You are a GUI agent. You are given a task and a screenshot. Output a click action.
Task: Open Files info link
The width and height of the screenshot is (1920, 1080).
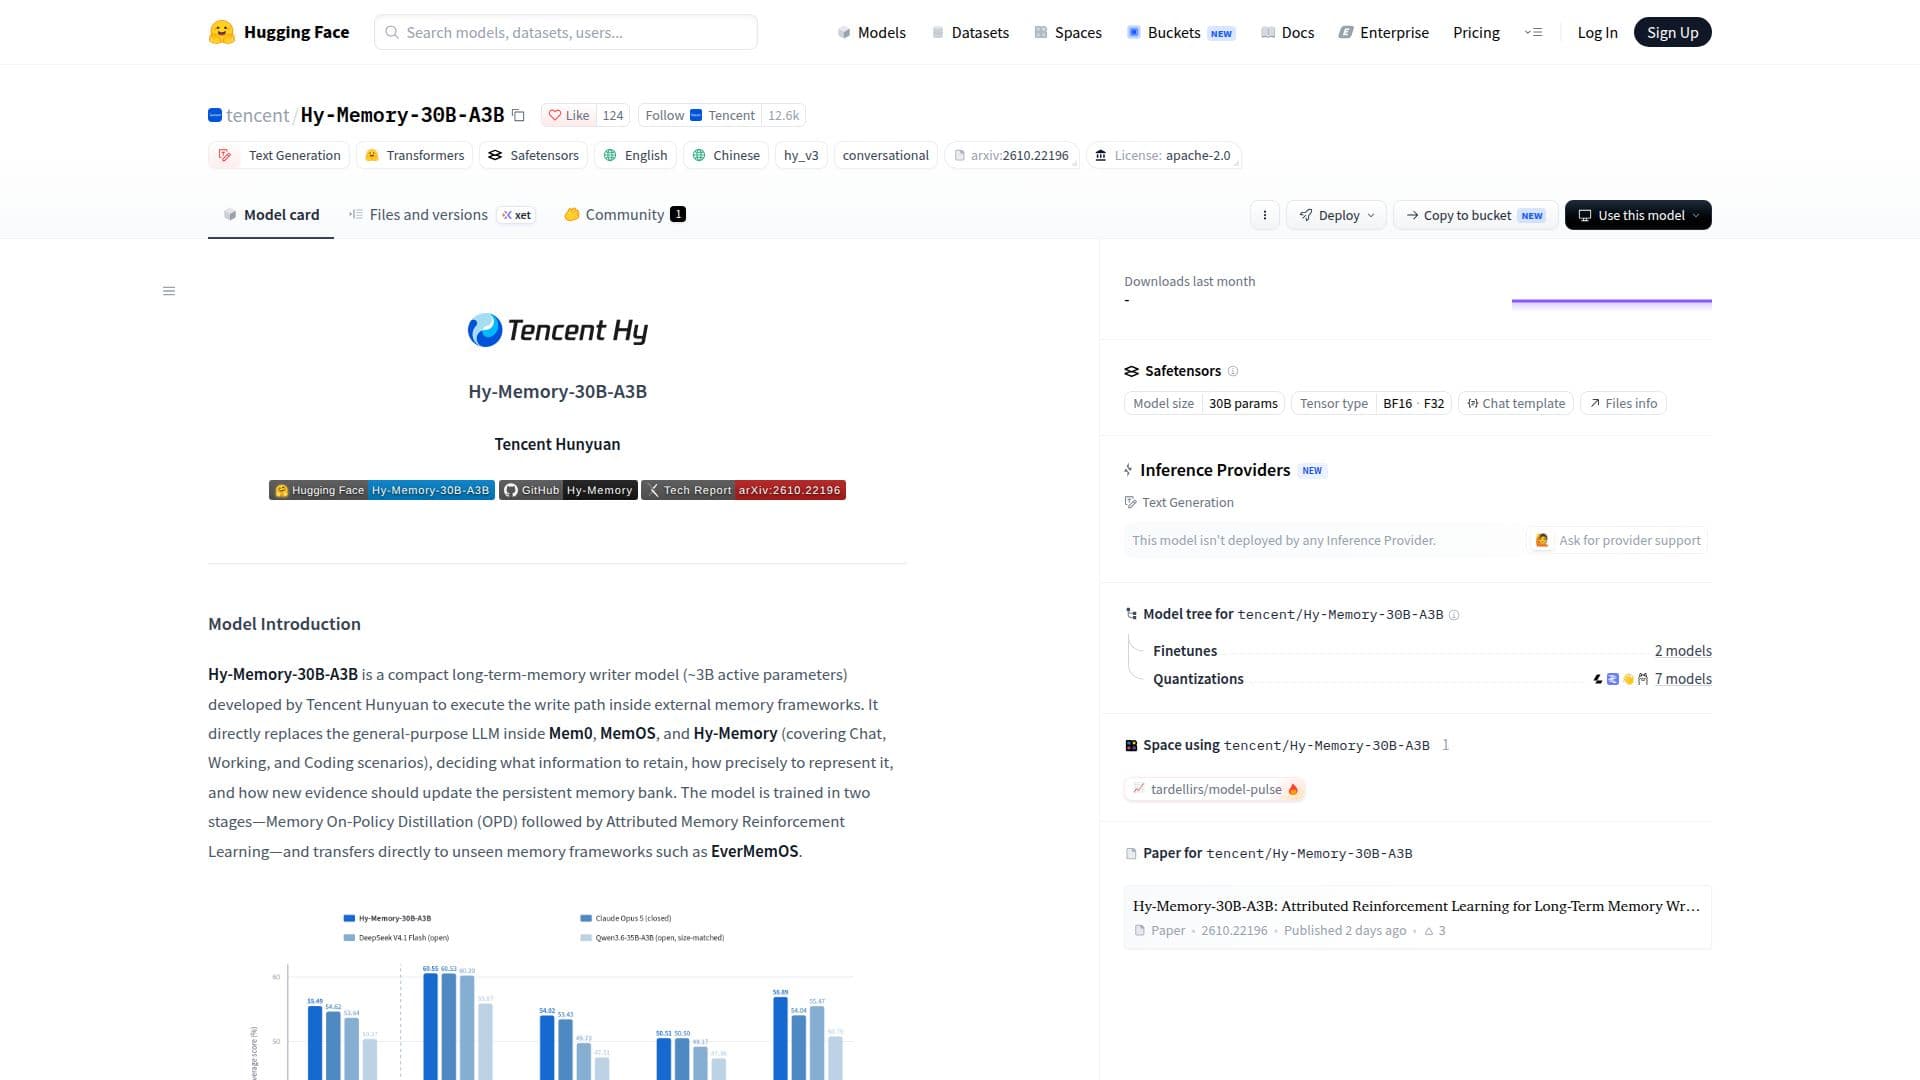1623,403
